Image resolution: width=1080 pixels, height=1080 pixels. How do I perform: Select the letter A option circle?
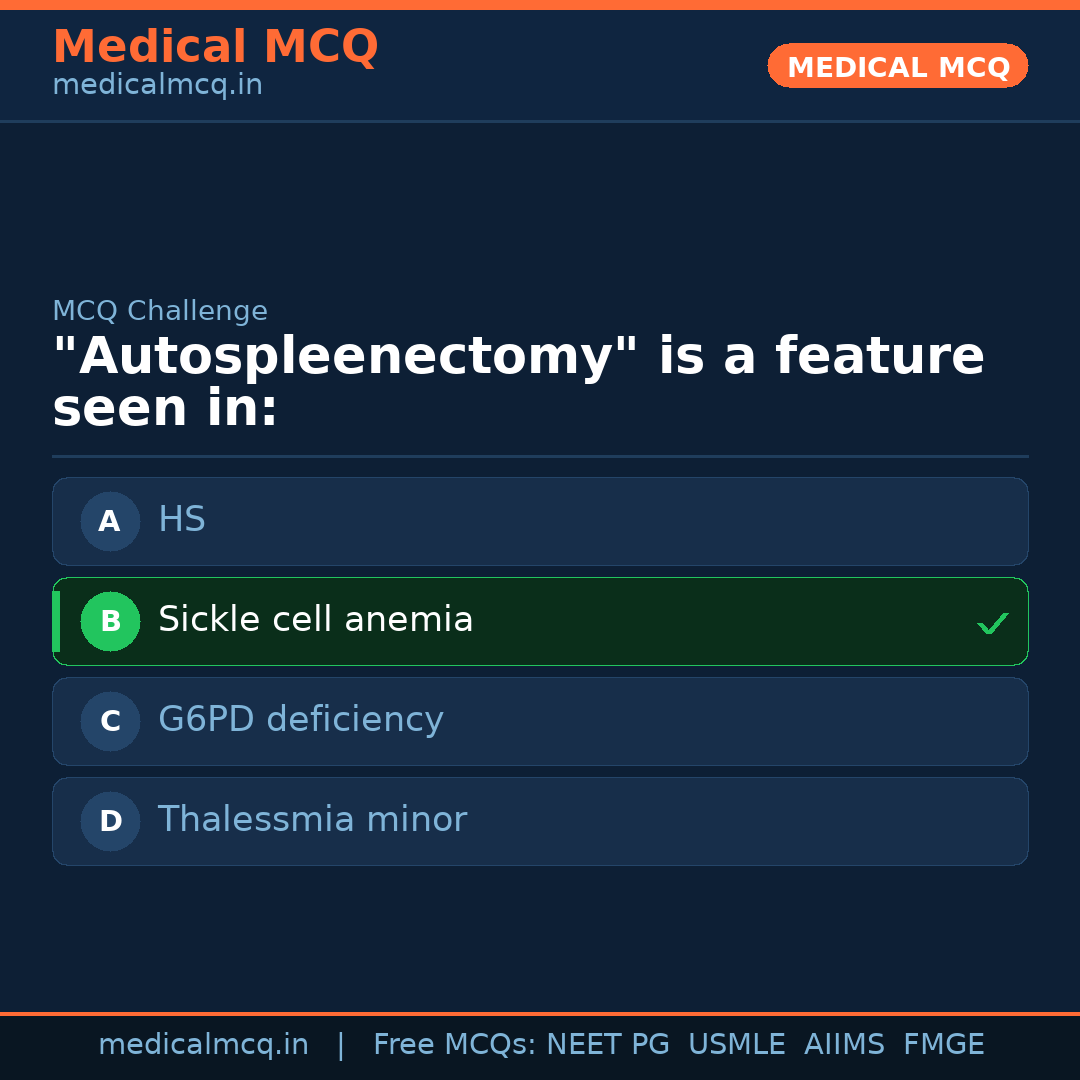[110, 521]
